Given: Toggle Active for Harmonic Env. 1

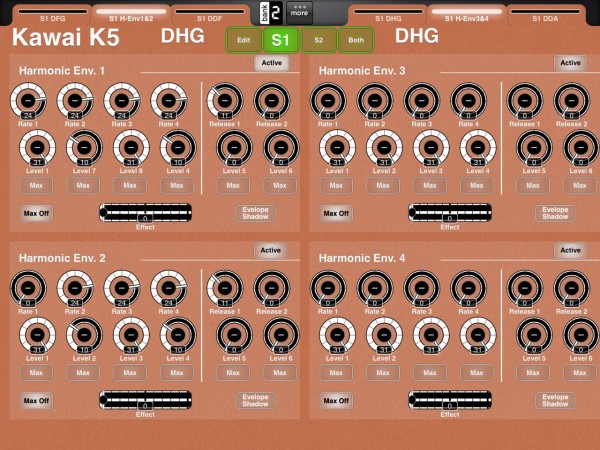Looking at the screenshot, I should [272, 63].
